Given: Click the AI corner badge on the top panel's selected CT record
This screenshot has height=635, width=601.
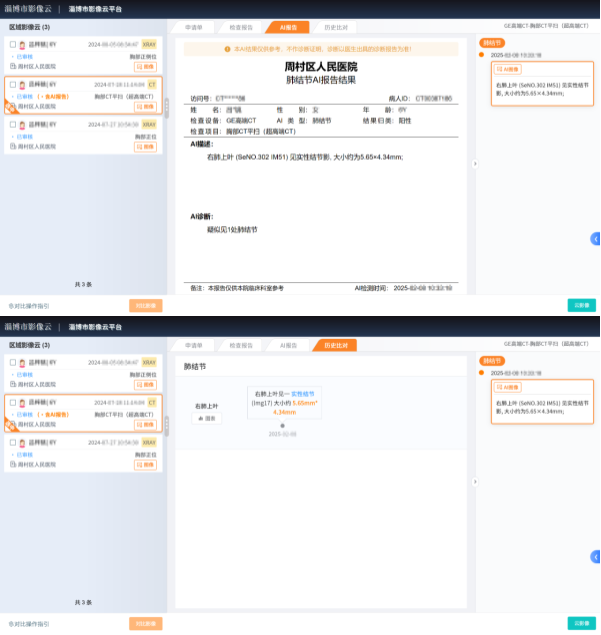Looking at the screenshot, I should click(9, 107).
